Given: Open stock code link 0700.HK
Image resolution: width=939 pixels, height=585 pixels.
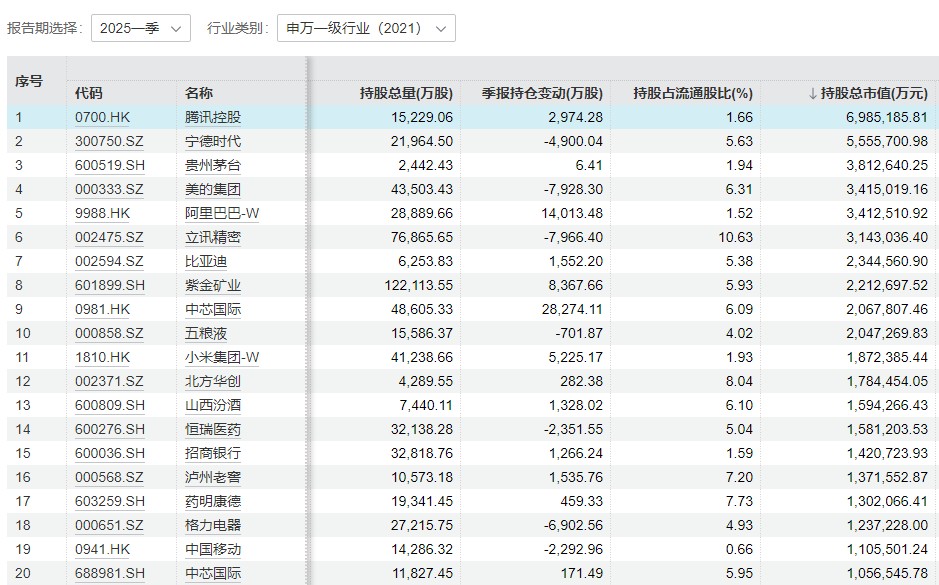Looking at the screenshot, I should click(x=102, y=117).
